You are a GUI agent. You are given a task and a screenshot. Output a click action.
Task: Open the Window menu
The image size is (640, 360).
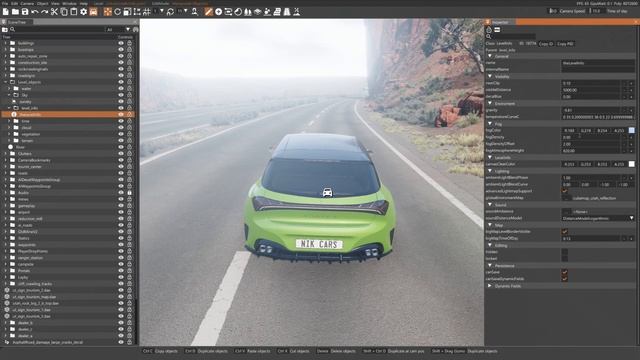tap(69, 3)
